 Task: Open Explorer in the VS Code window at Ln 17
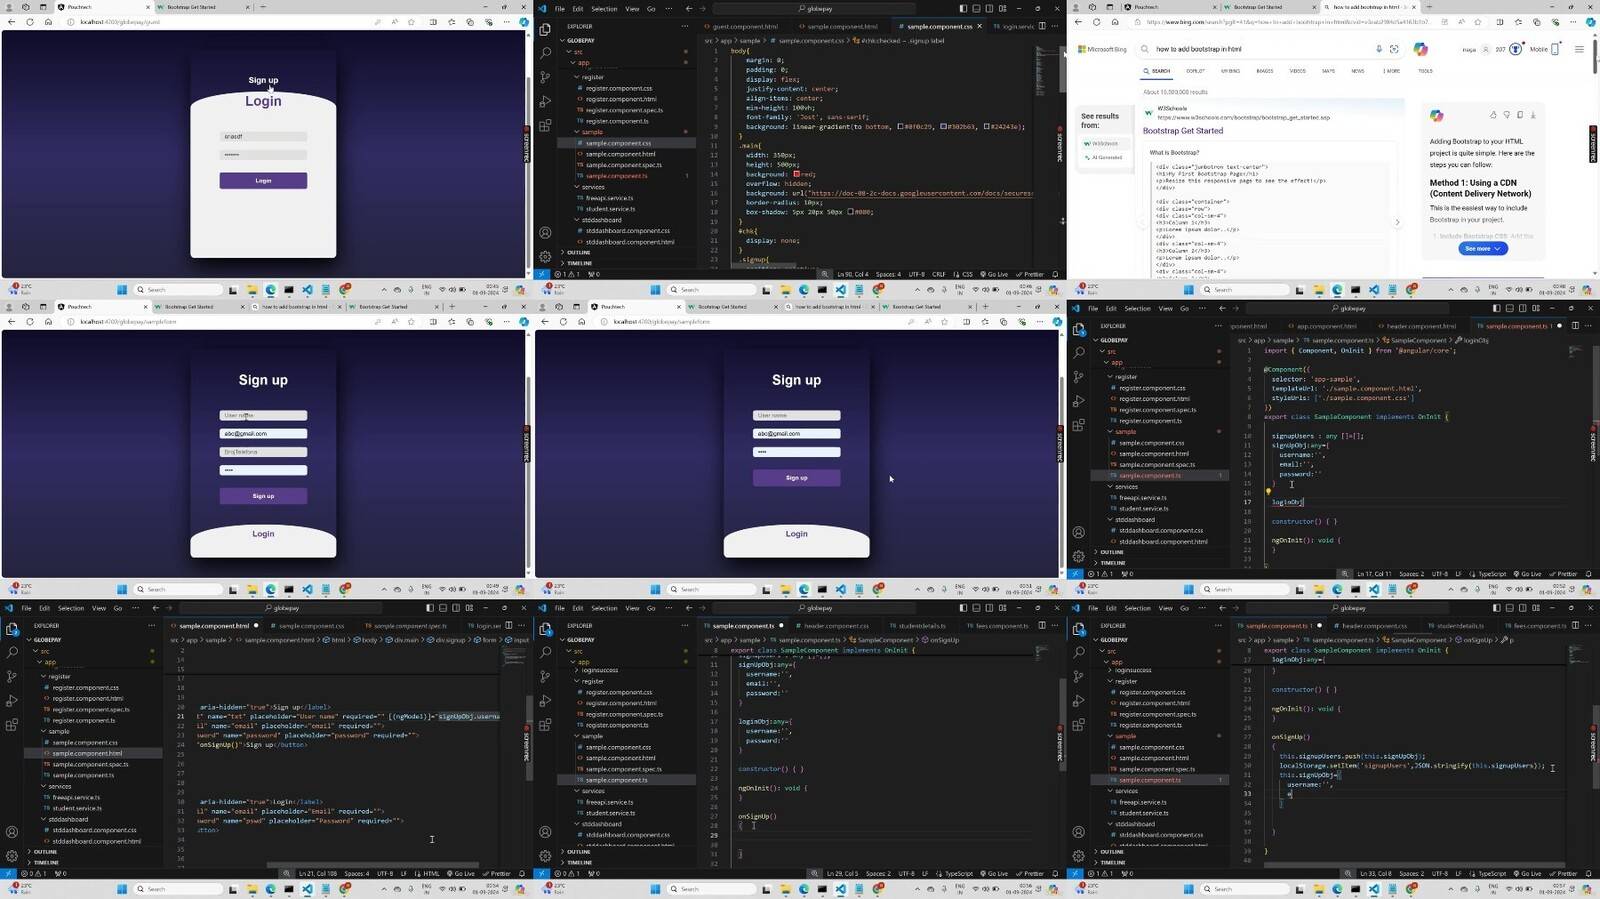[x=1078, y=328]
